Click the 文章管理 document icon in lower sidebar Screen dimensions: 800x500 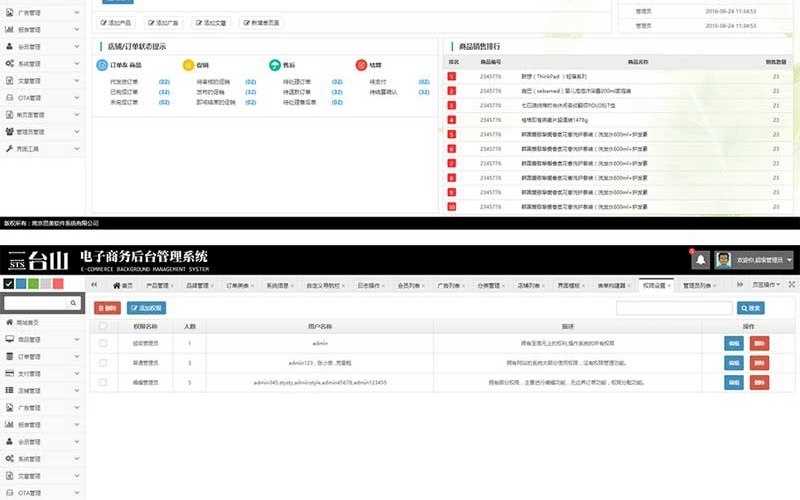[9, 476]
